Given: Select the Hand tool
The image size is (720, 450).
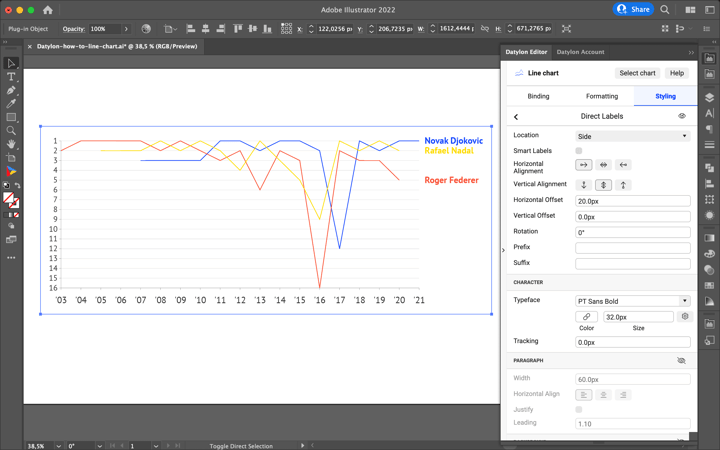Looking at the screenshot, I should (x=11, y=144).
